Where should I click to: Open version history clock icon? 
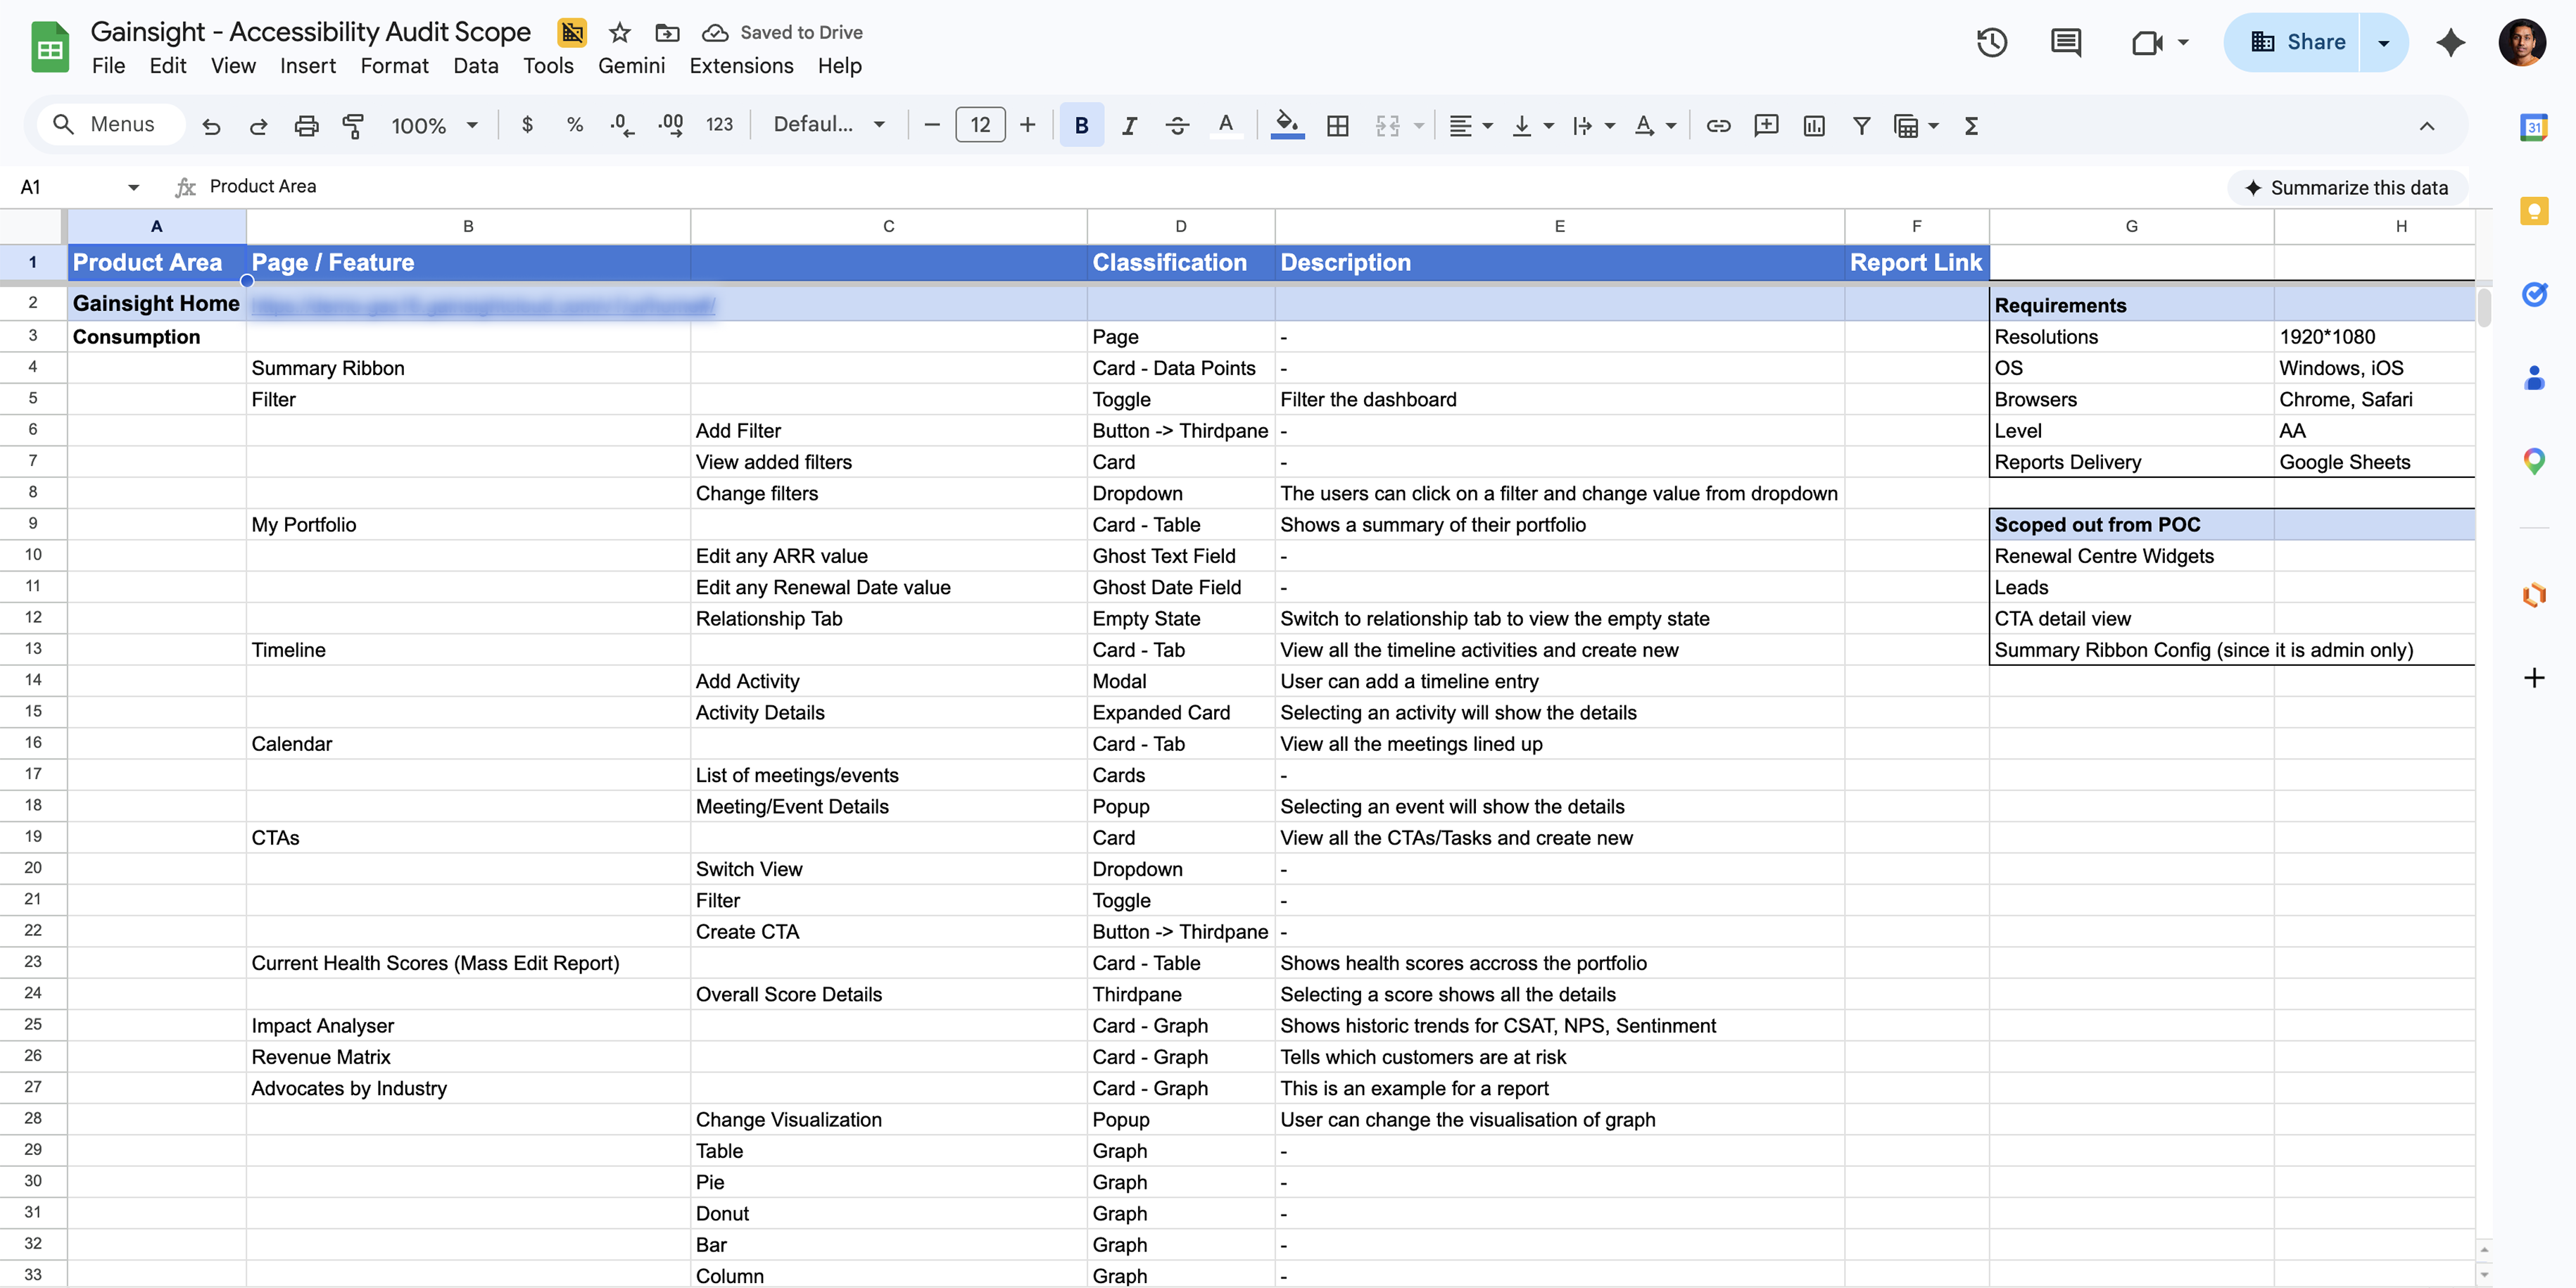click(1991, 42)
